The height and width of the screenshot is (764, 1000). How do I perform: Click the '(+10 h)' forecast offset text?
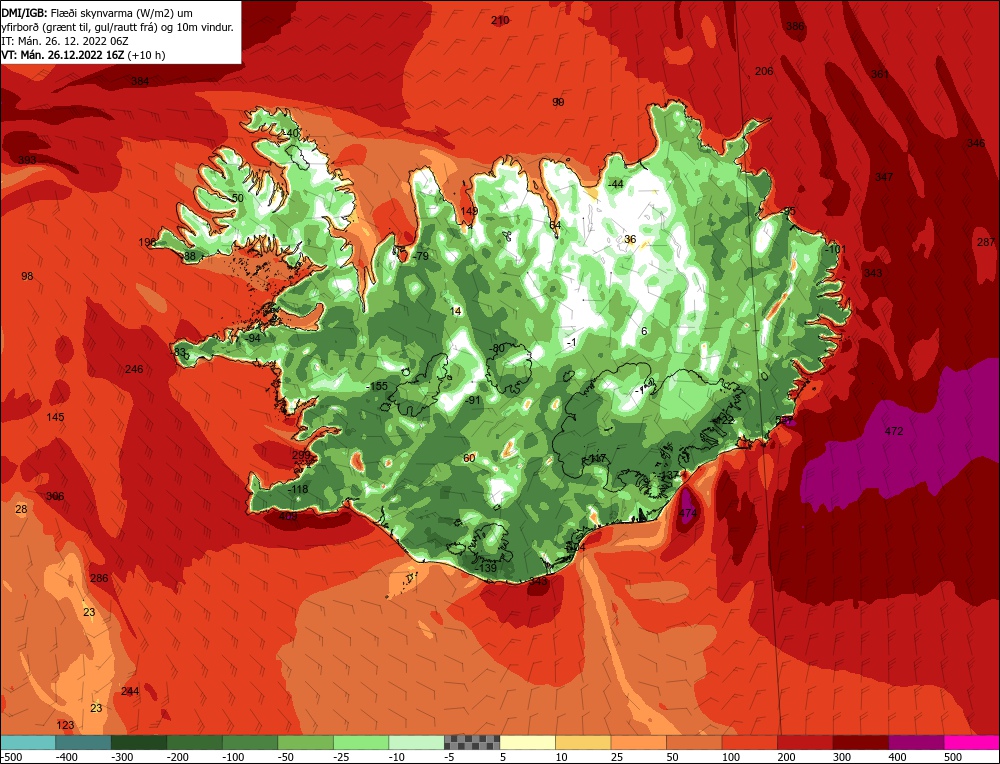[146, 55]
